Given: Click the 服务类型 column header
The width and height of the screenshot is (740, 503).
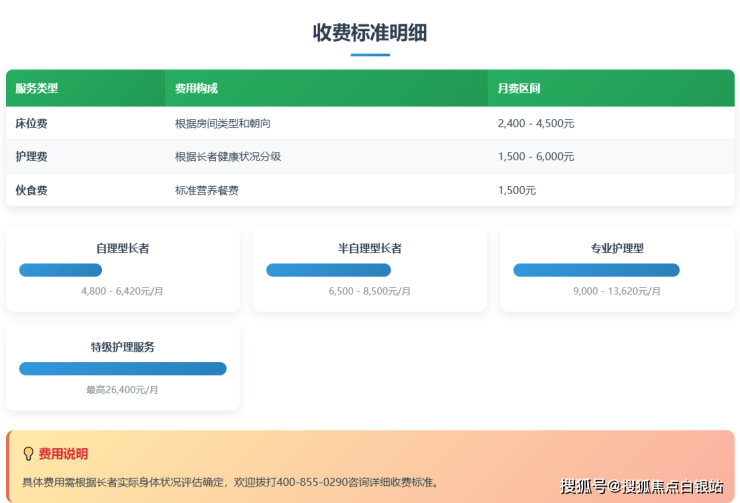Looking at the screenshot, I should point(37,88).
